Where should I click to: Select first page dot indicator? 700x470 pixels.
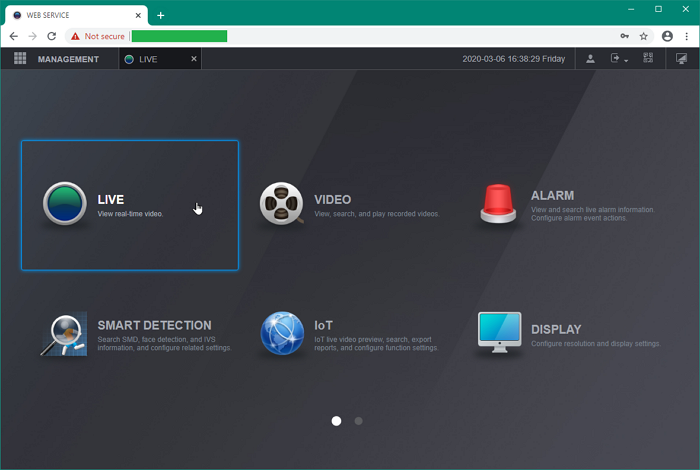[336, 421]
